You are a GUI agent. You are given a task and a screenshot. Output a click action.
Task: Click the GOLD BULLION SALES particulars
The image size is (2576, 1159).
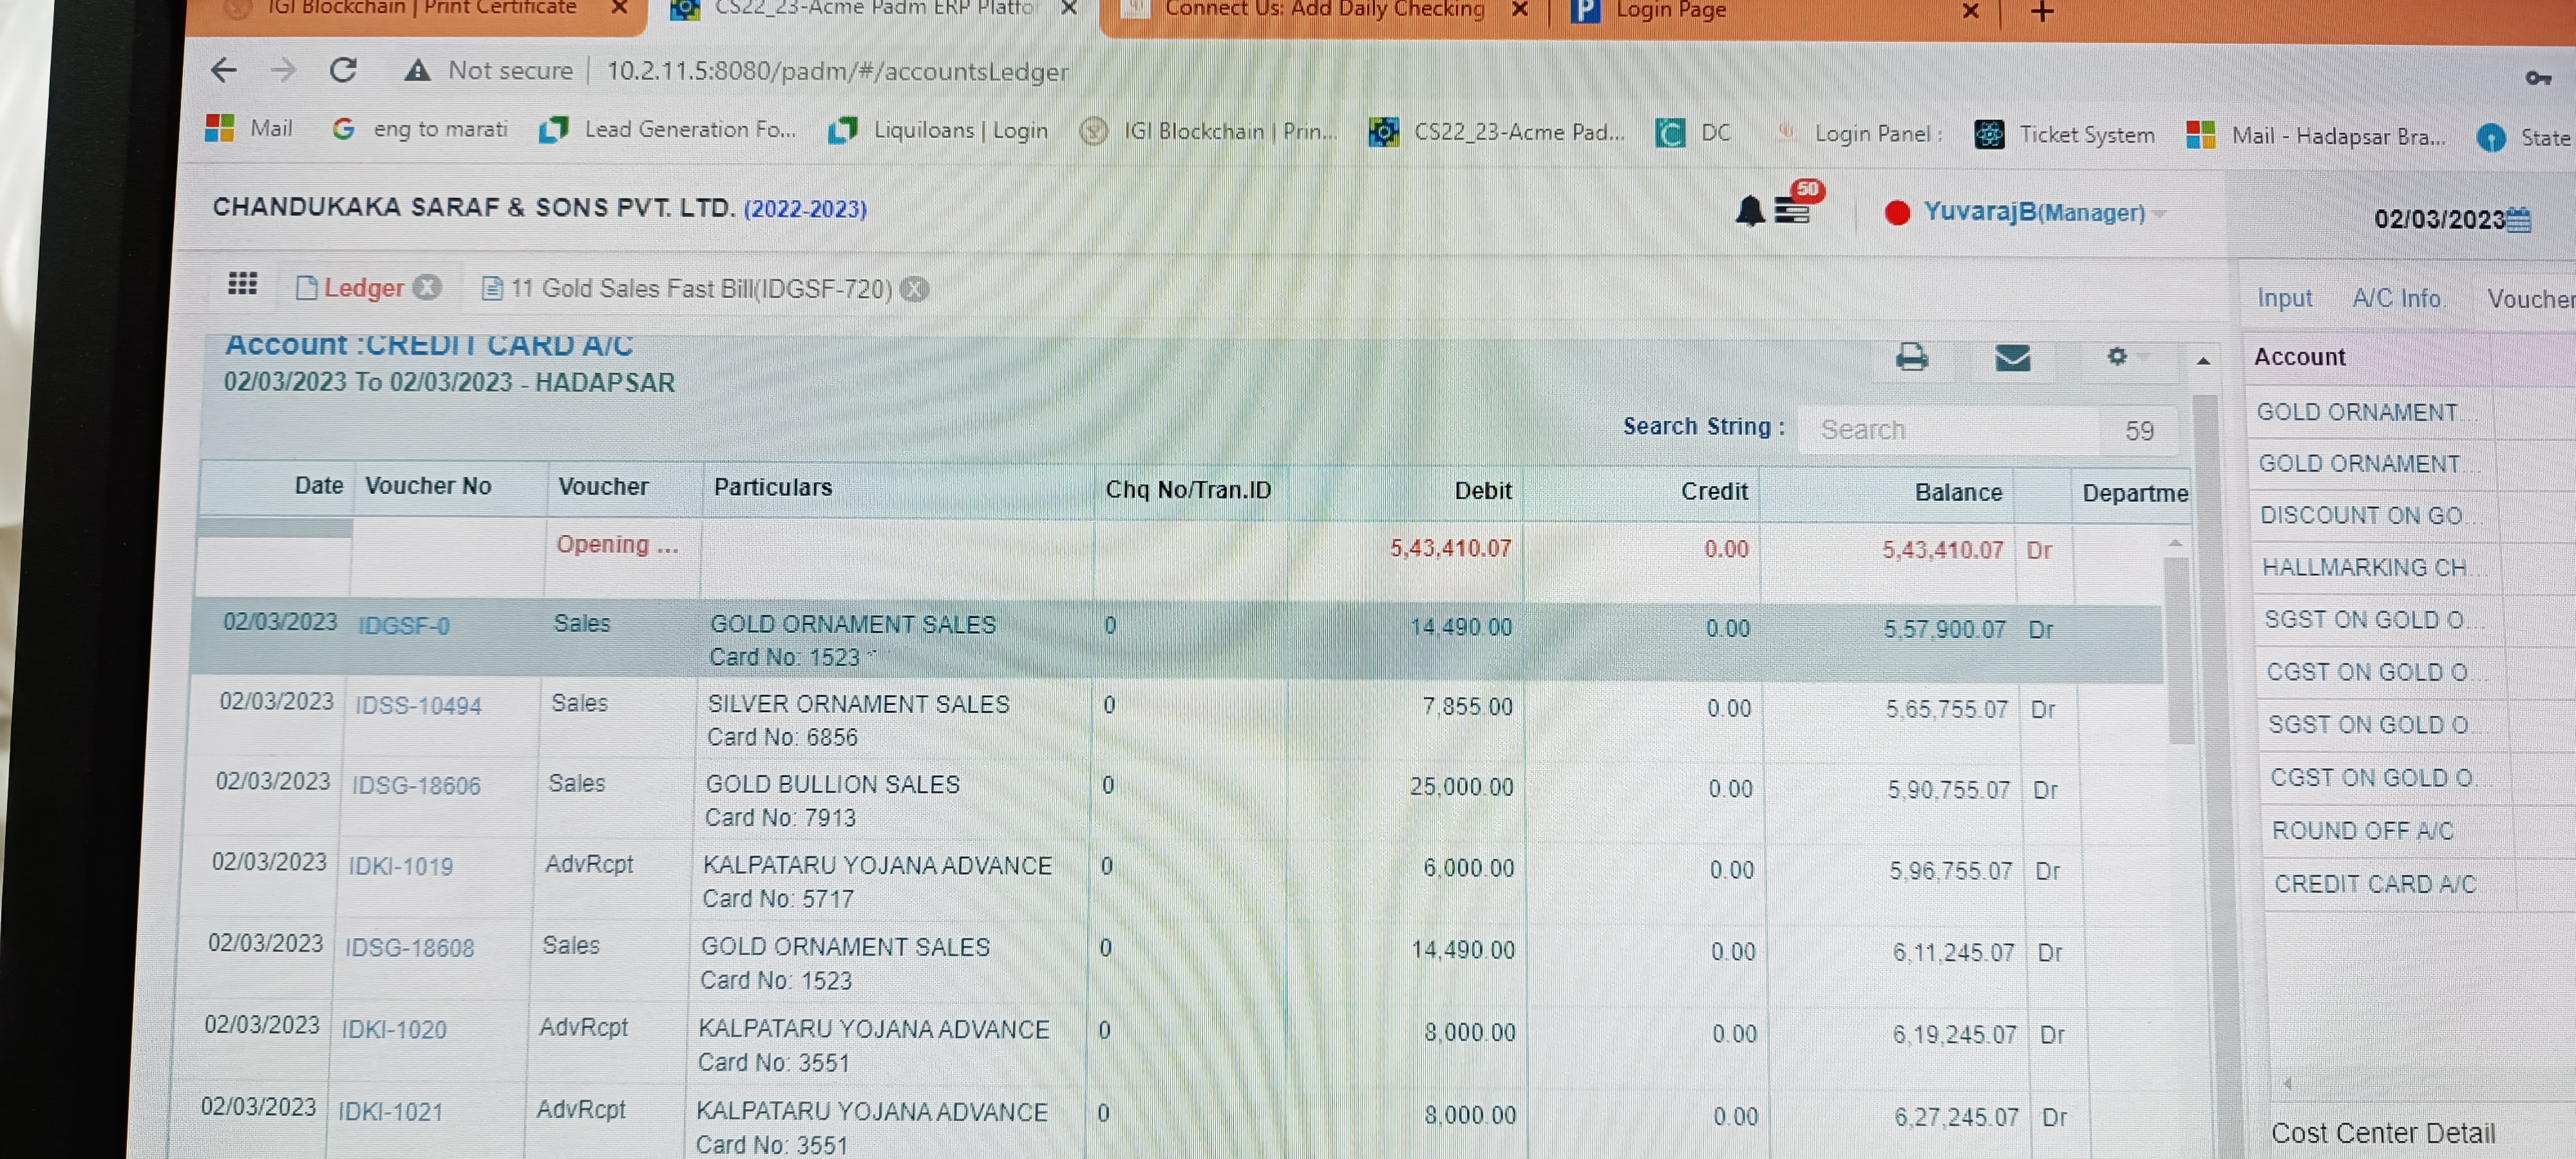(832, 785)
